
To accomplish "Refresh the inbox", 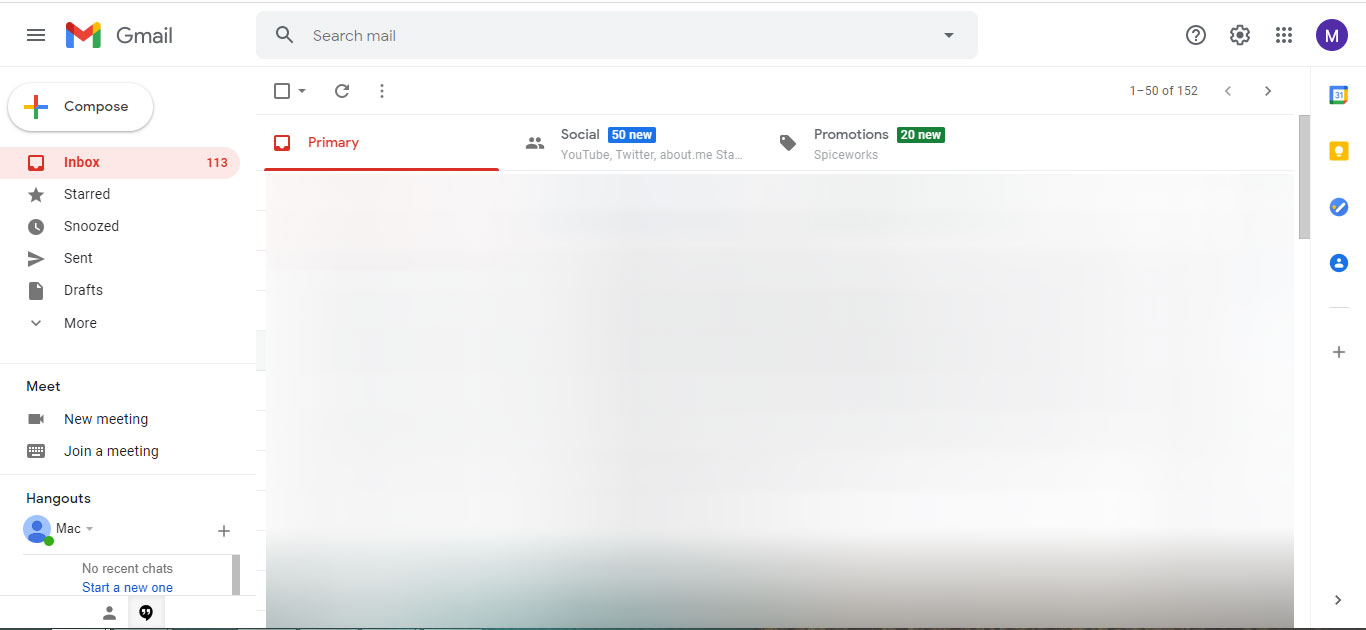I will click(x=342, y=91).
